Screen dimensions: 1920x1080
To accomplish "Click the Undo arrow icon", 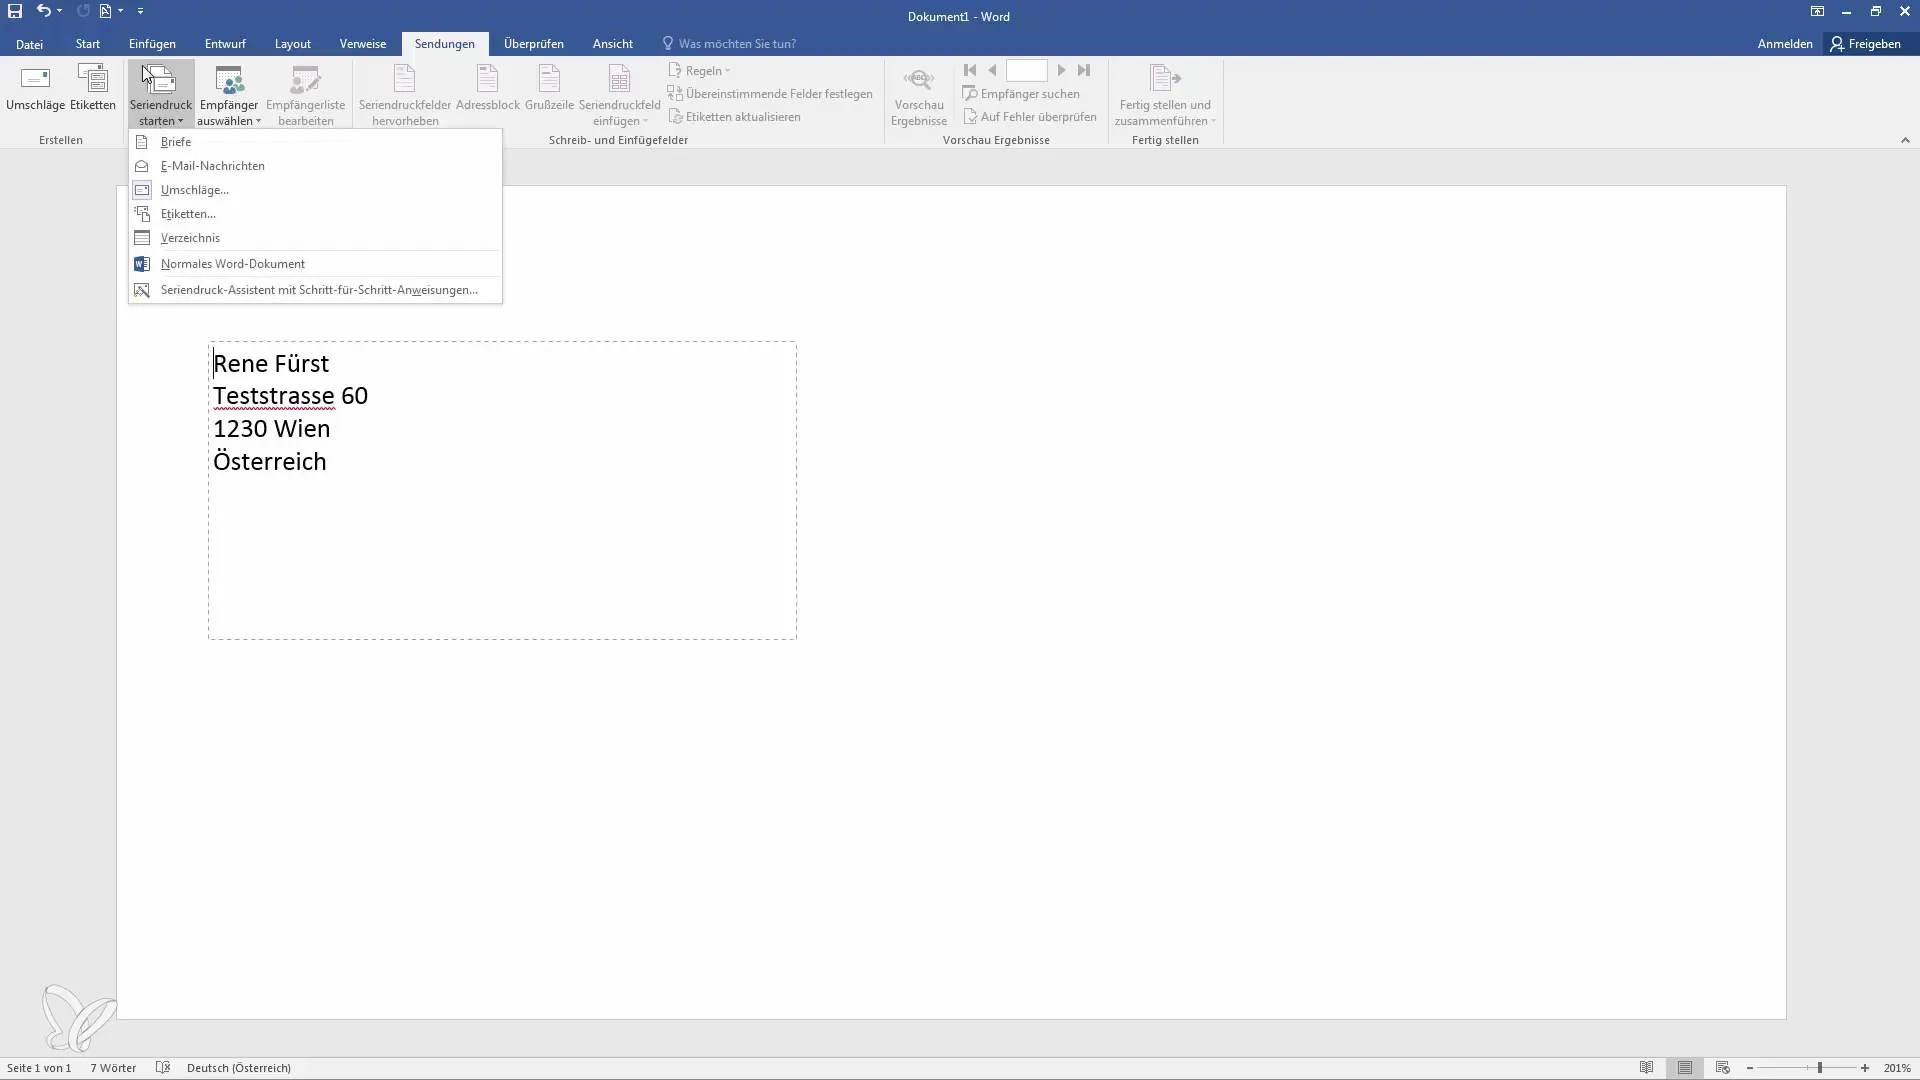I will click(x=43, y=11).
